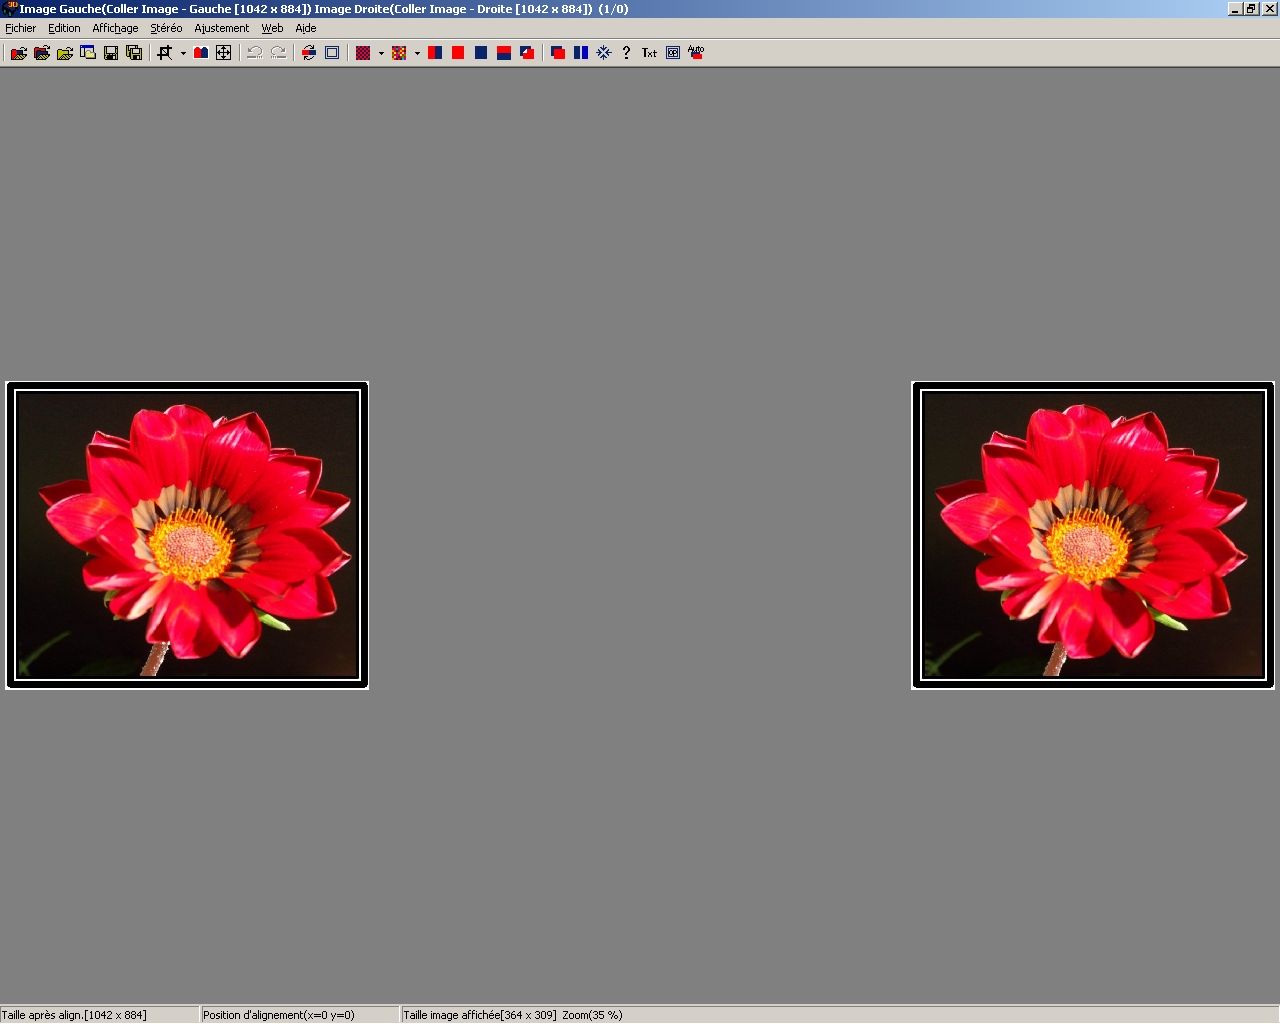The width and height of the screenshot is (1280, 1024).
Task: Click the Txt text tool icon
Action: click(x=649, y=53)
